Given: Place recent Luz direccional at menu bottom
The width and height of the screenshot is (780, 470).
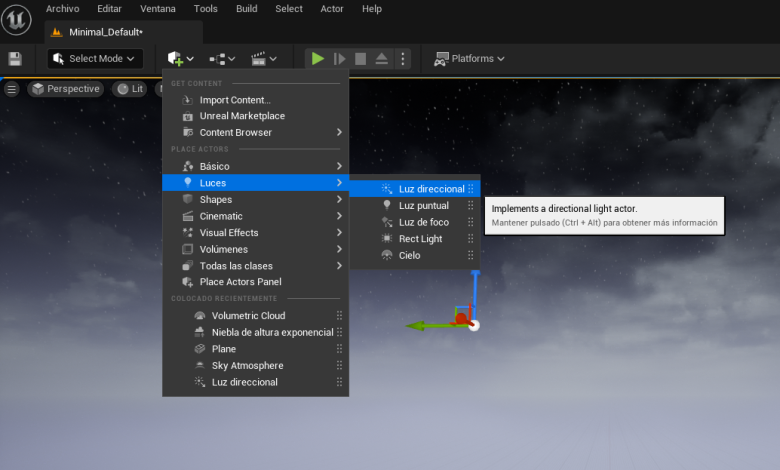Looking at the screenshot, I should coord(256,382).
